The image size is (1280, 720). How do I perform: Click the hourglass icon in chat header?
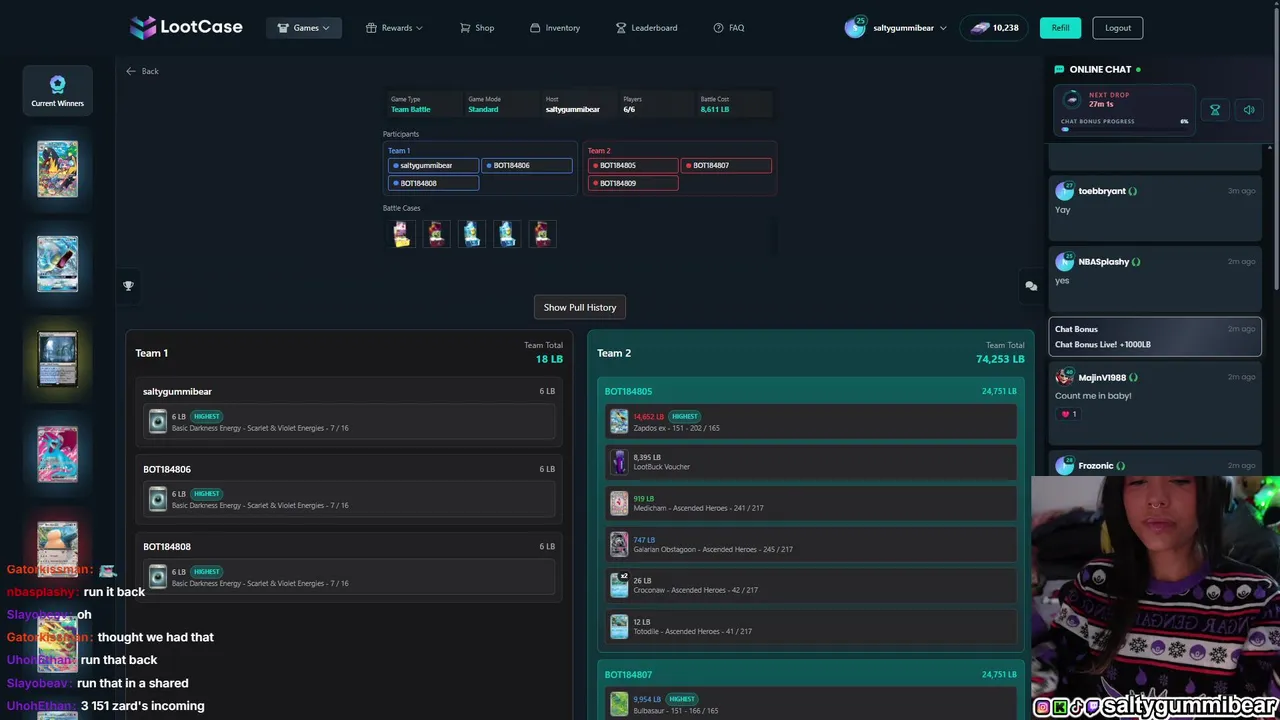click(x=1215, y=110)
